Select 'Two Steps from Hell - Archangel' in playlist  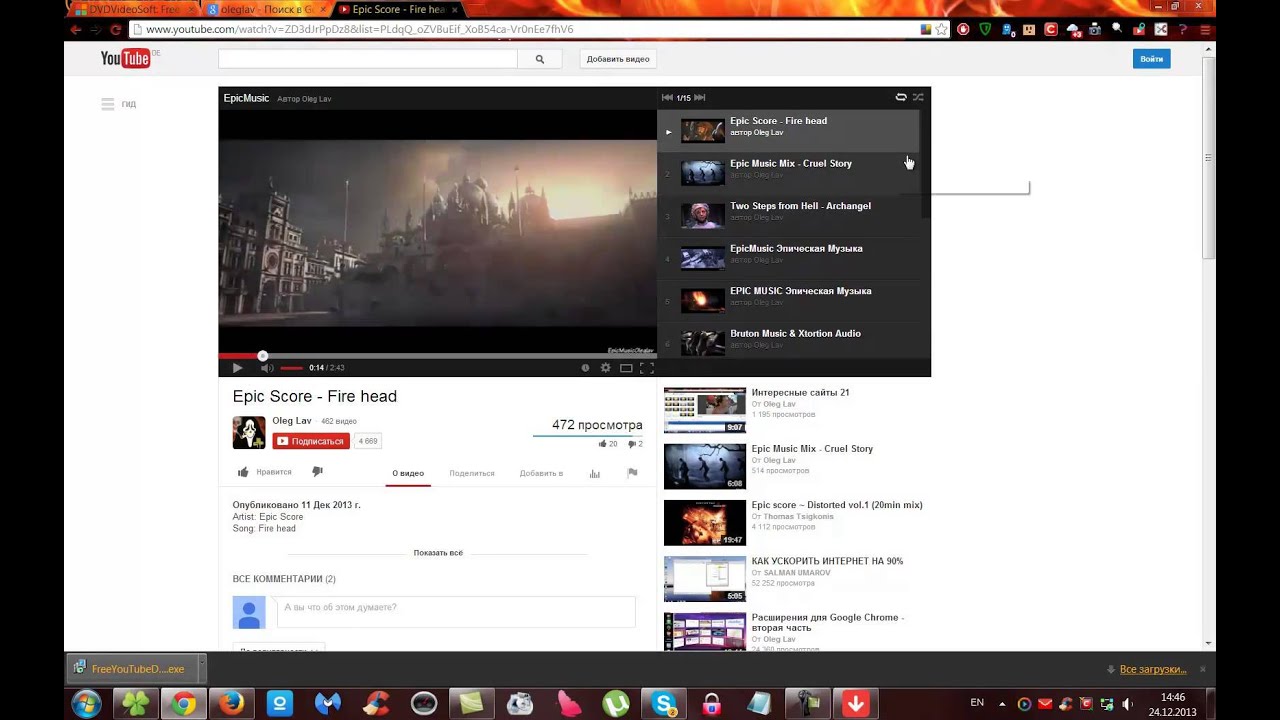coord(789,216)
